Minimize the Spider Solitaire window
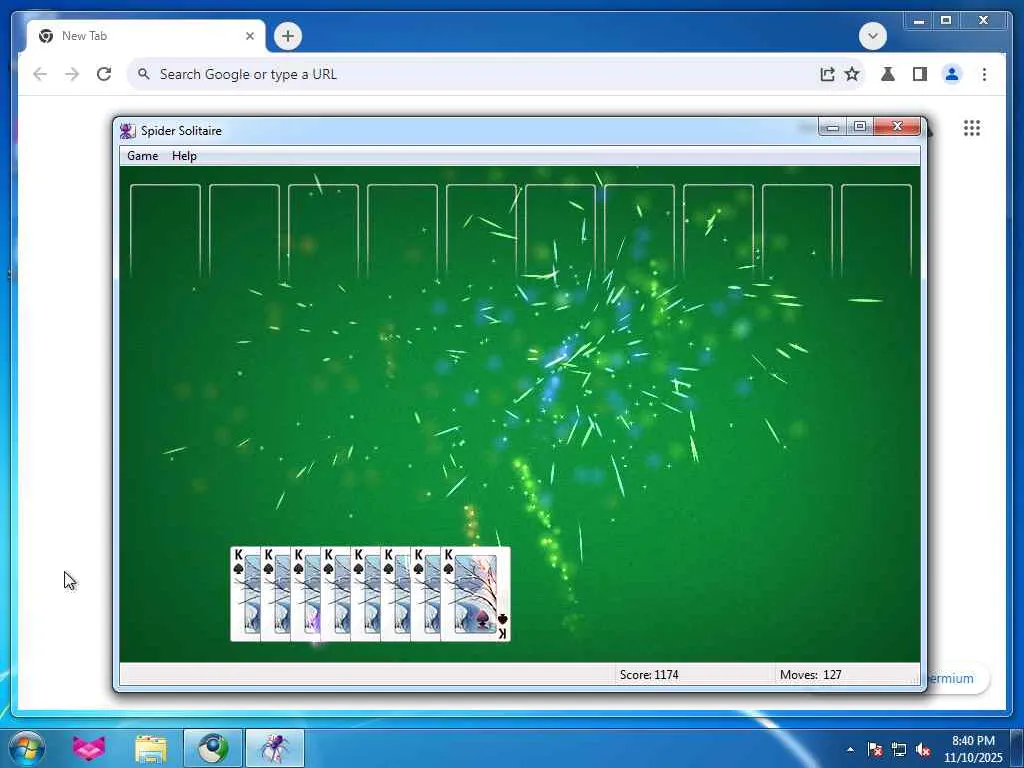The height and width of the screenshot is (768, 1024). (833, 127)
